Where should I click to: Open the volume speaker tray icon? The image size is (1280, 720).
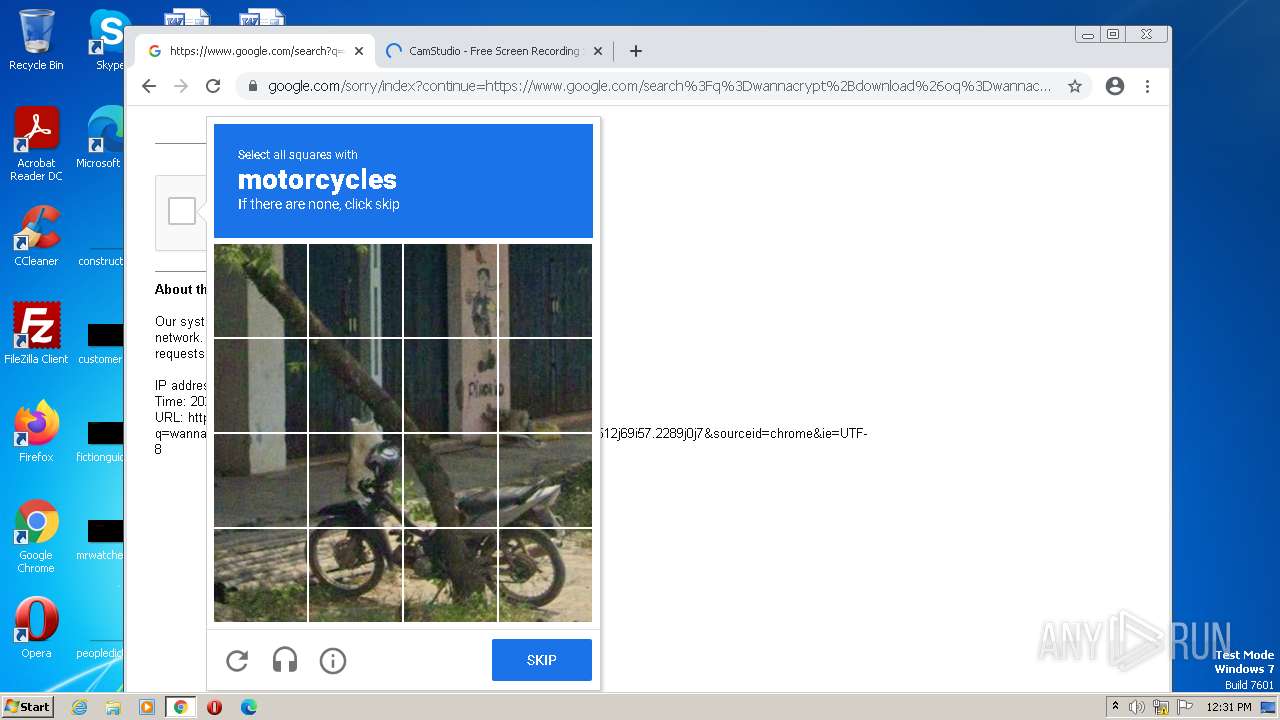pyautogui.click(x=1137, y=707)
